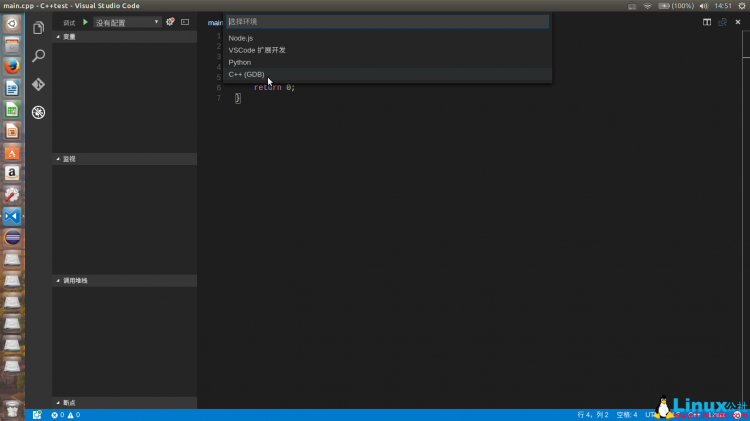Collapse the 断点 (Breakpoints) section

(x=124, y=403)
